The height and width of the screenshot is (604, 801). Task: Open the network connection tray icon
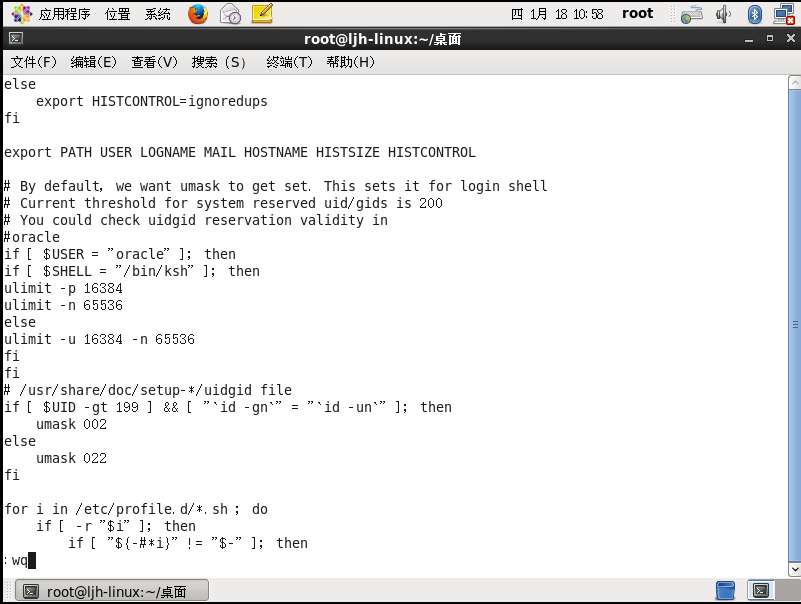[784, 14]
